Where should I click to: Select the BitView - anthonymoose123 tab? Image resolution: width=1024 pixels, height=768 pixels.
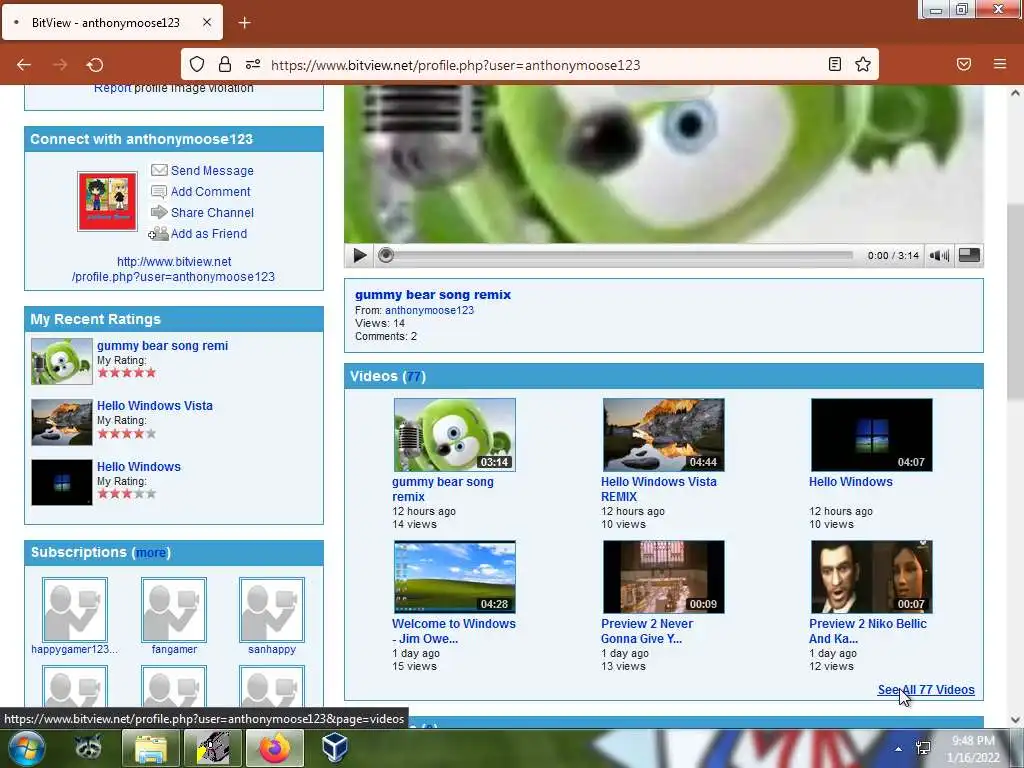(112, 22)
